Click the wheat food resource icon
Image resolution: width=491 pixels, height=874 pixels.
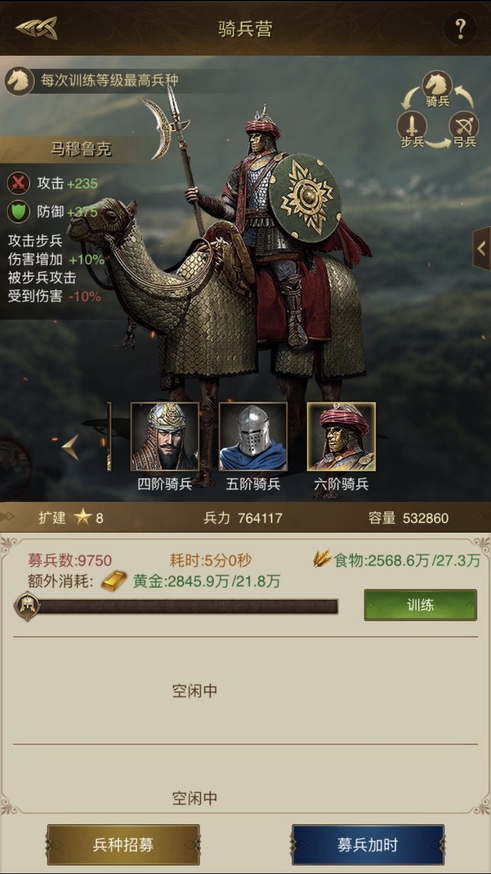click(322, 559)
